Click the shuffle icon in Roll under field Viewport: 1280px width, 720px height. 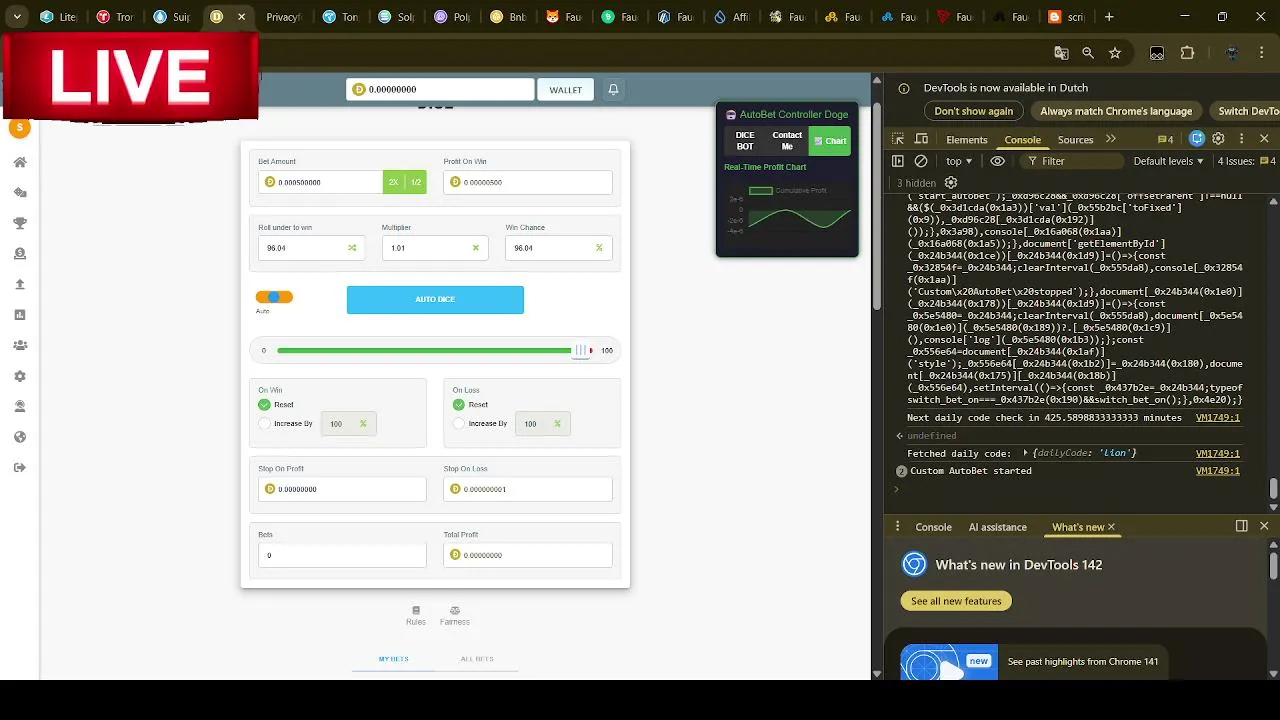(x=352, y=248)
